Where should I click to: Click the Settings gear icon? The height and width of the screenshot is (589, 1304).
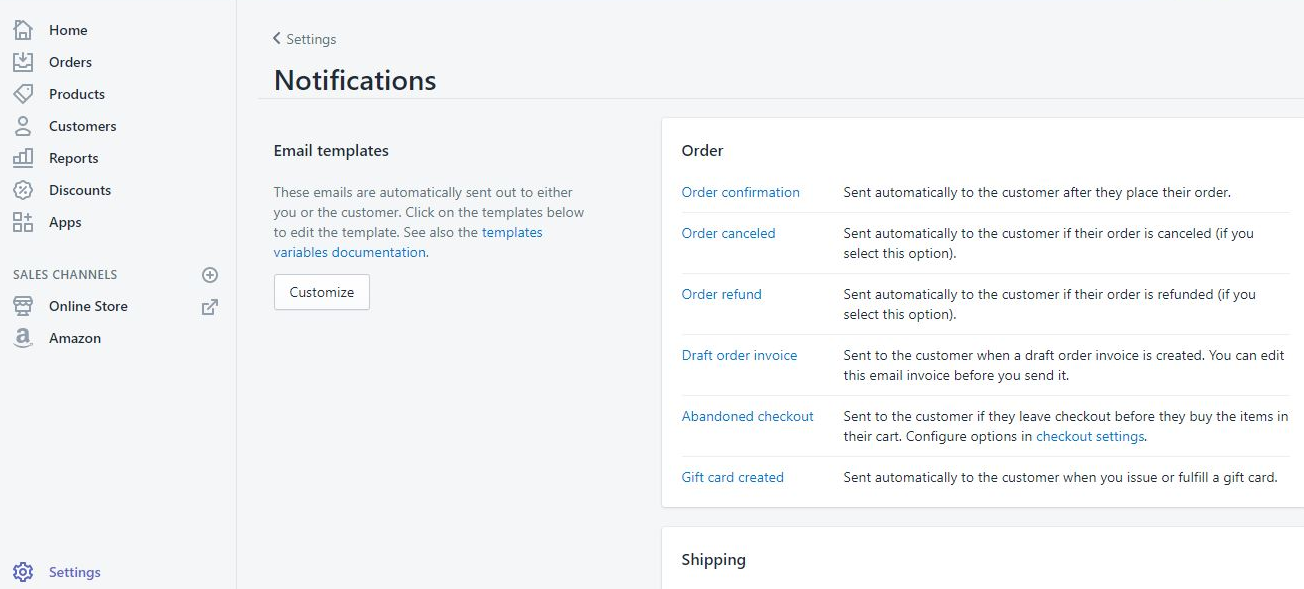tap(22, 572)
